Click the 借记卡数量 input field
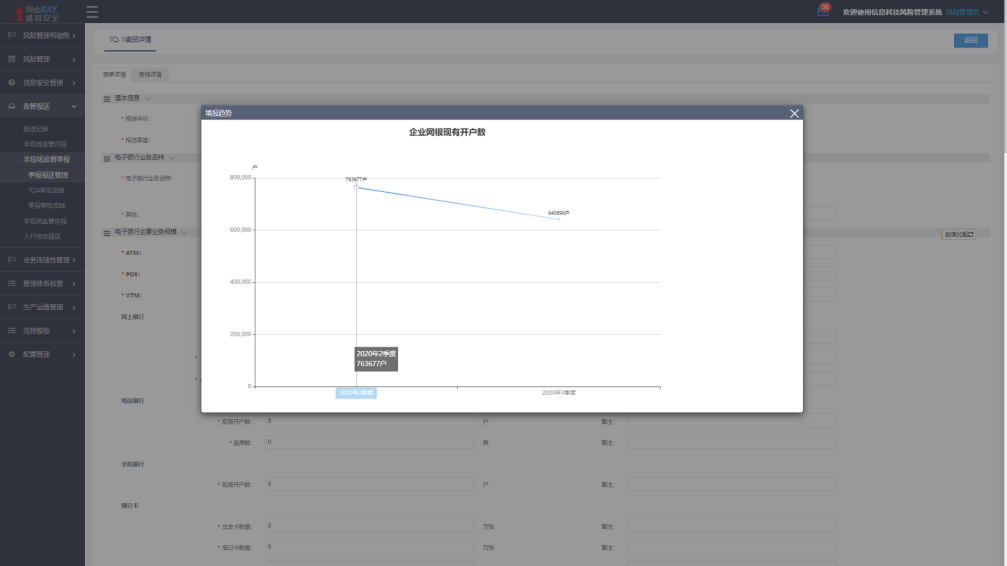Image resolution: width=1007 pixels, height=566 pixels. (x=369, y=547)
